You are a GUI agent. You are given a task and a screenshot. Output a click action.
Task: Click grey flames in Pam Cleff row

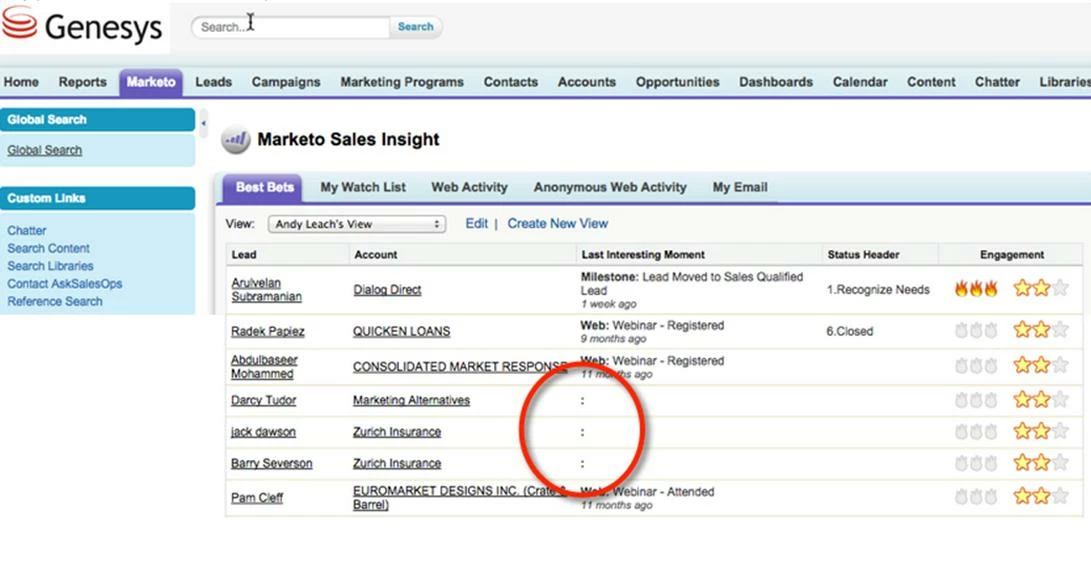pyautogui.click(x=976, y=497)
